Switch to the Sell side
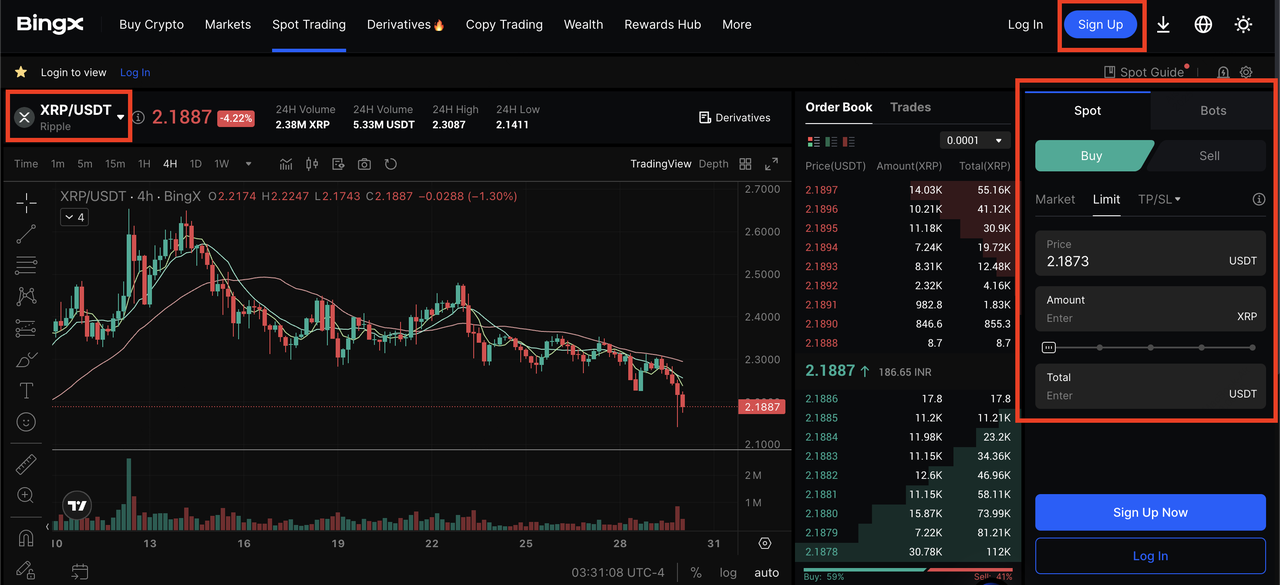The image size is (1280, 585). point(1209,155)
